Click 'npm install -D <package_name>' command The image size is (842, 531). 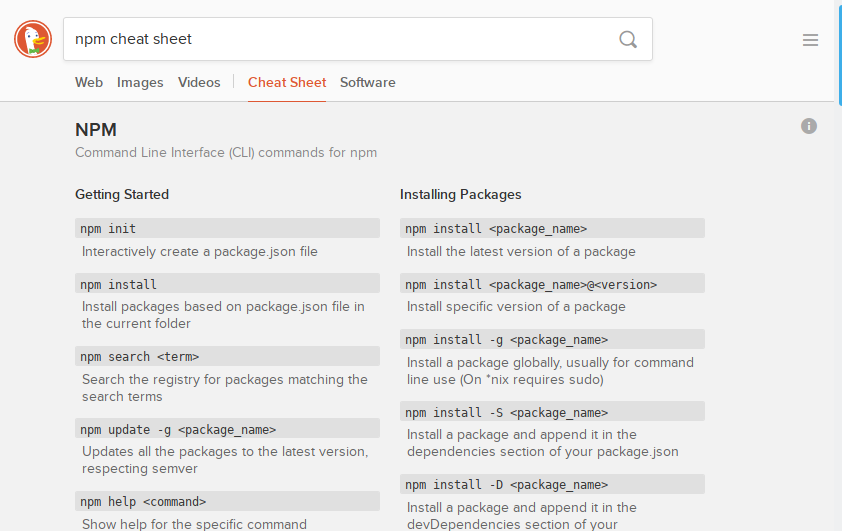(552, 484)
